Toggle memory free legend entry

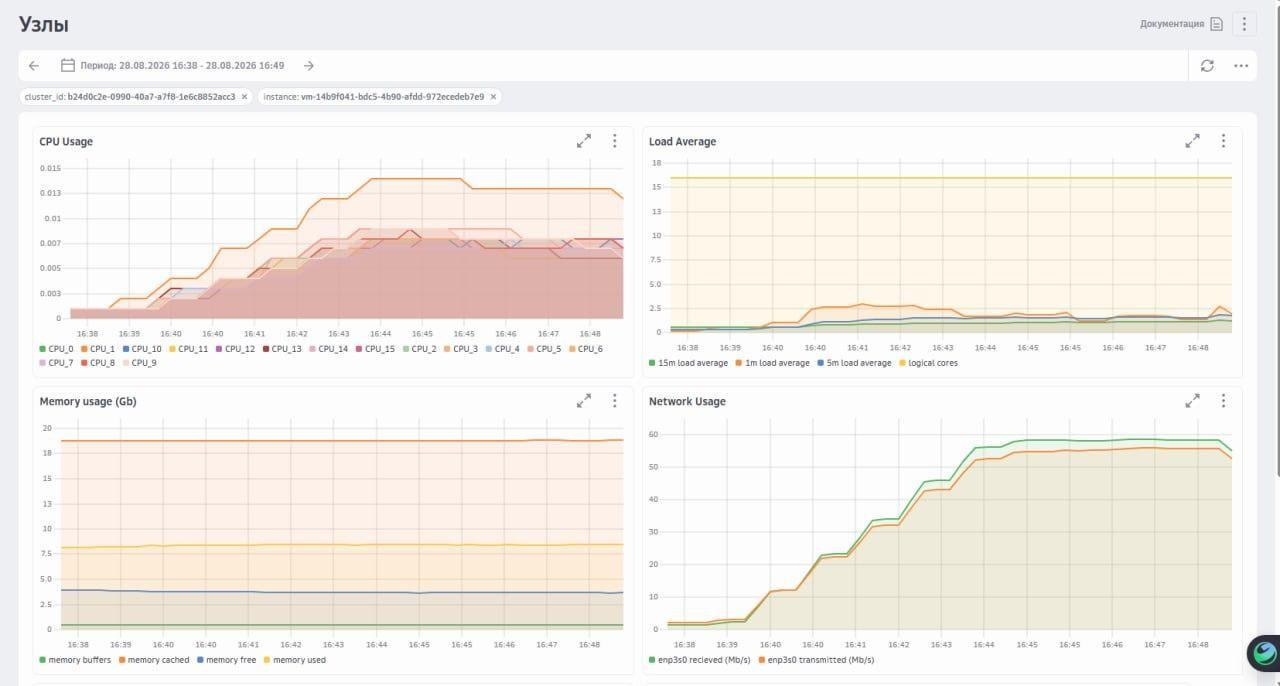(x=227, y=660)
